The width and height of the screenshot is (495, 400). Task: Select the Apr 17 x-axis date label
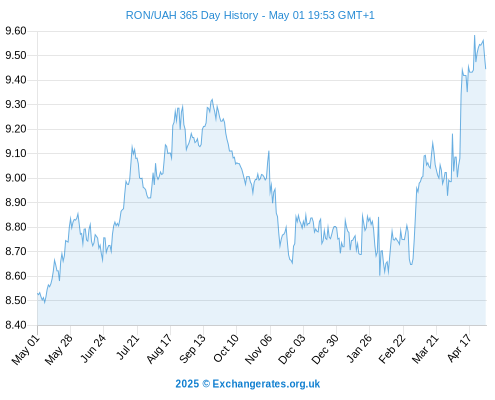point(459,348)
